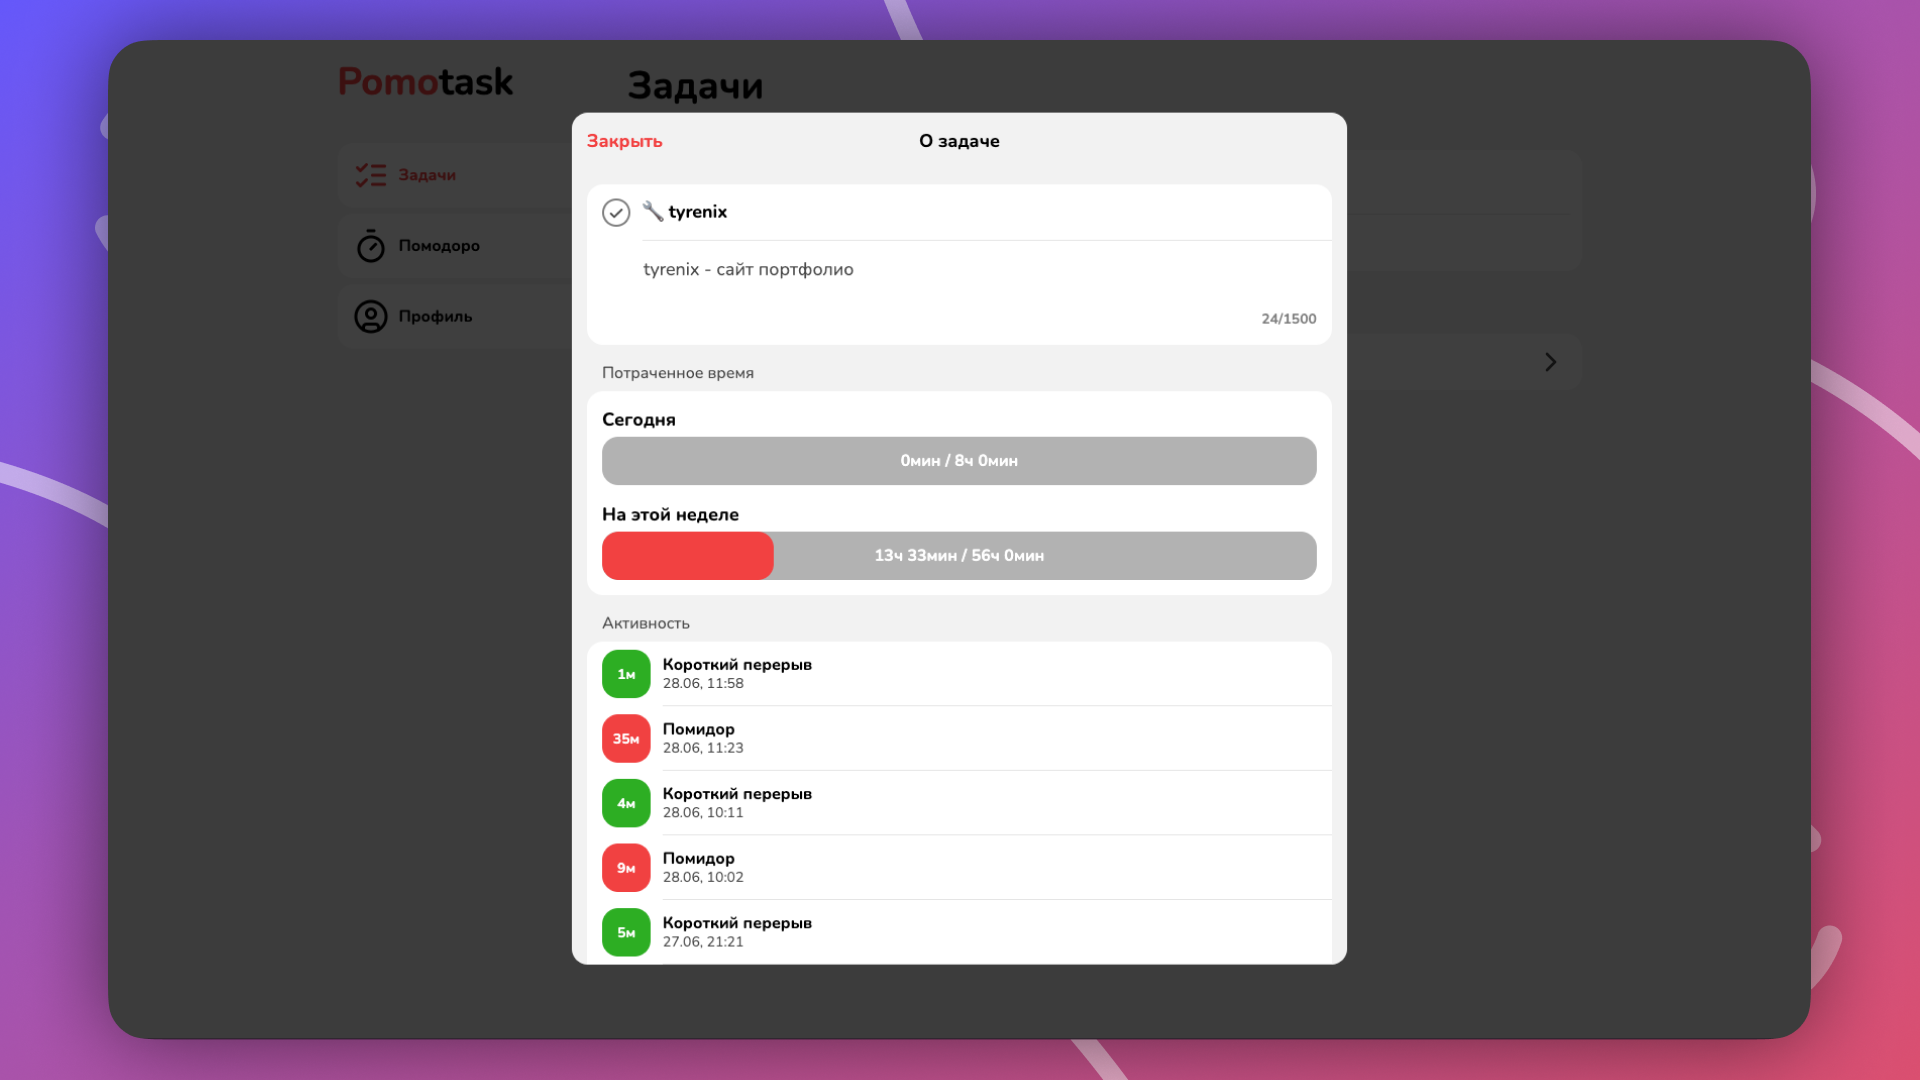
Task: Click the wrench emoji next to tyrenix
Action: pos(652,211)
